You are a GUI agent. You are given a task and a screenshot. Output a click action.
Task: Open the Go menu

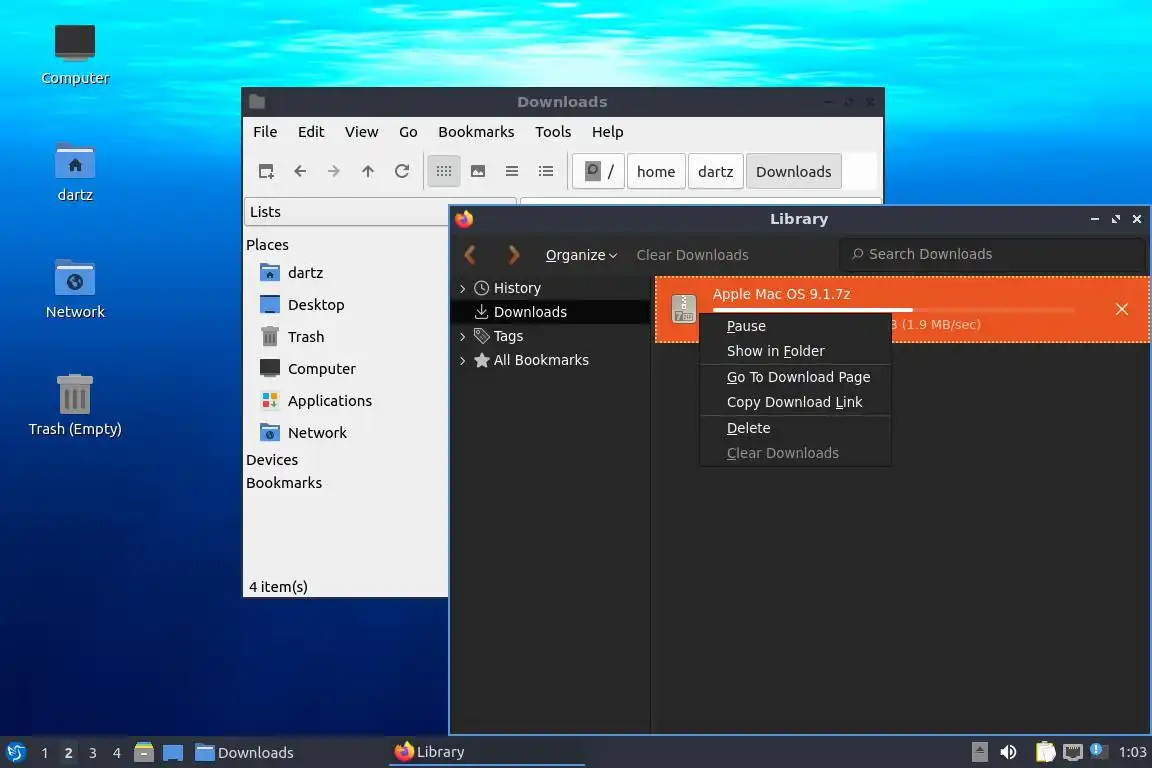[408, 132]
